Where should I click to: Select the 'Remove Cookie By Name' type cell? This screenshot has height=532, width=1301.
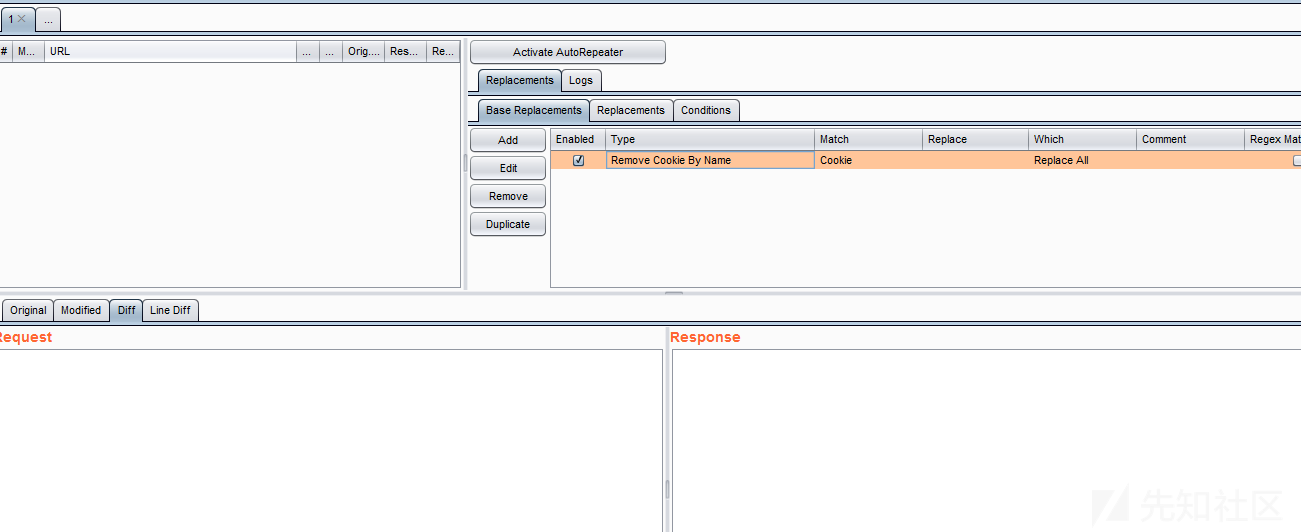click(x=710, y=160)
